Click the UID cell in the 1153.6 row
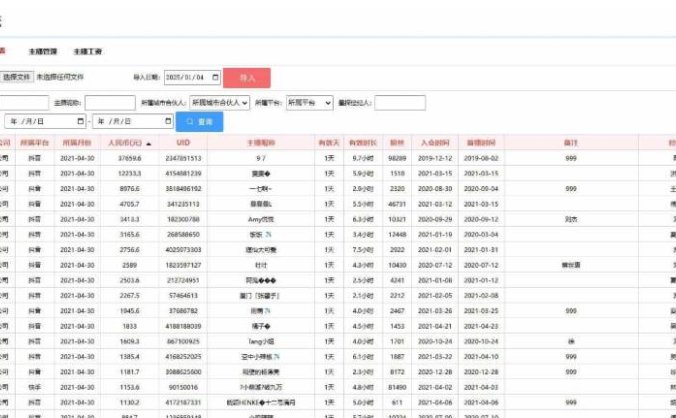The image size is (676, 418). (x=183, y=387)
